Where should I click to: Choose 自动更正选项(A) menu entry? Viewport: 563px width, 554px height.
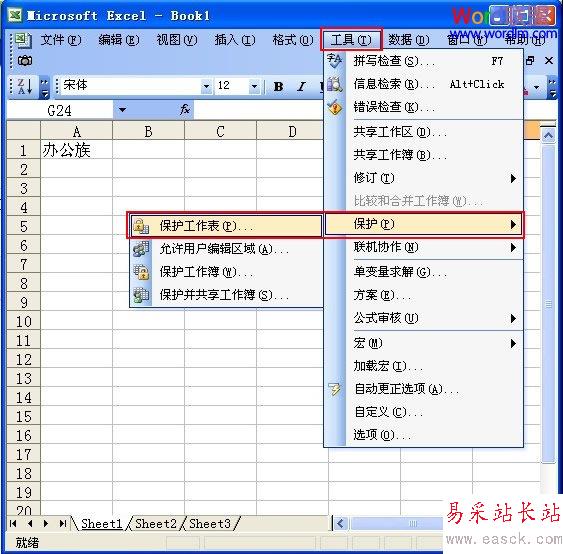click(x=423, y=389)
